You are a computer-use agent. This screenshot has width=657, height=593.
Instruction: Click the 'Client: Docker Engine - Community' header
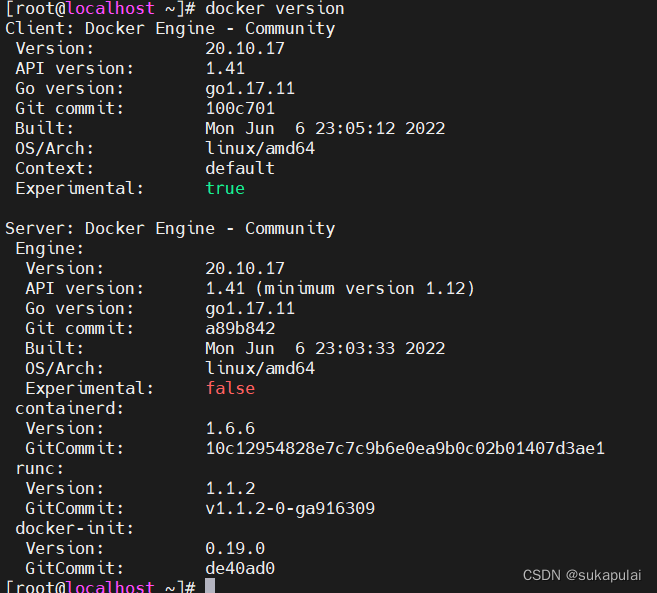(170, 28)
